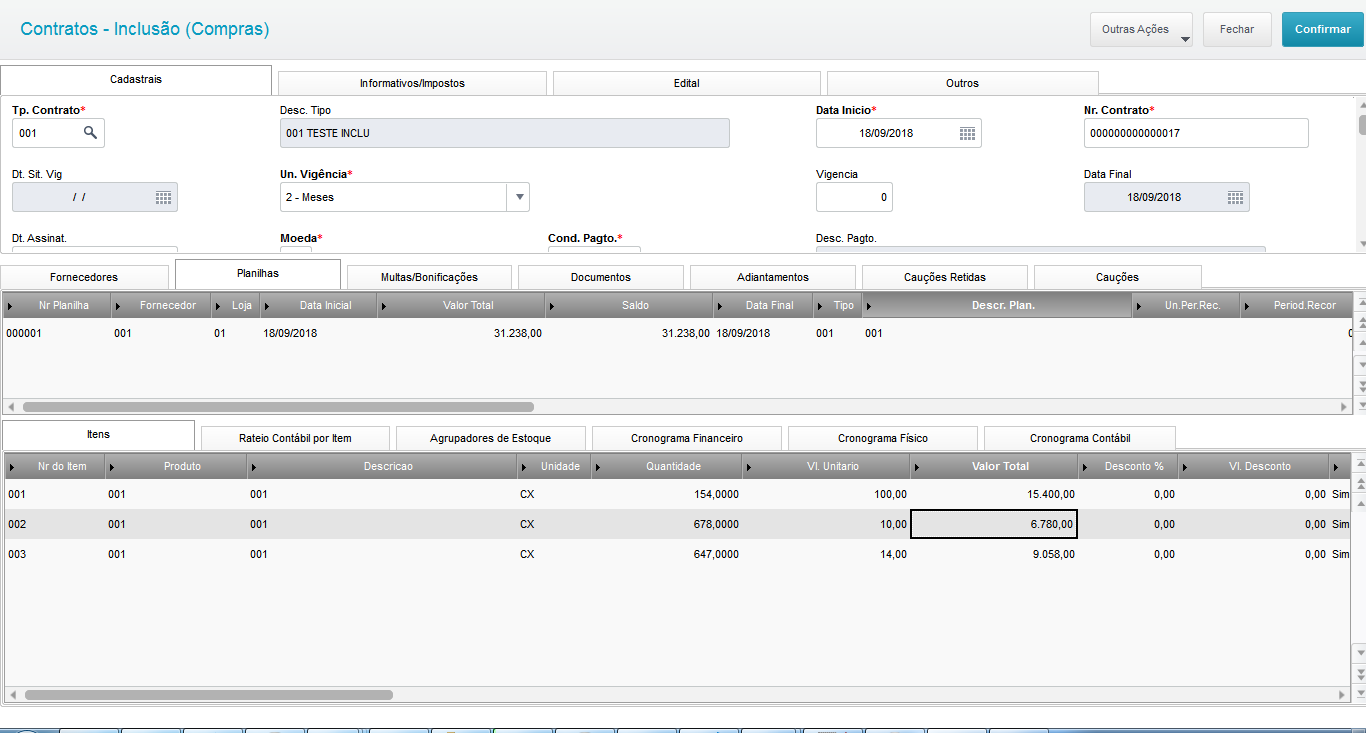
Task: Open Data Final calendar icon
Action: coord(1235,197)
